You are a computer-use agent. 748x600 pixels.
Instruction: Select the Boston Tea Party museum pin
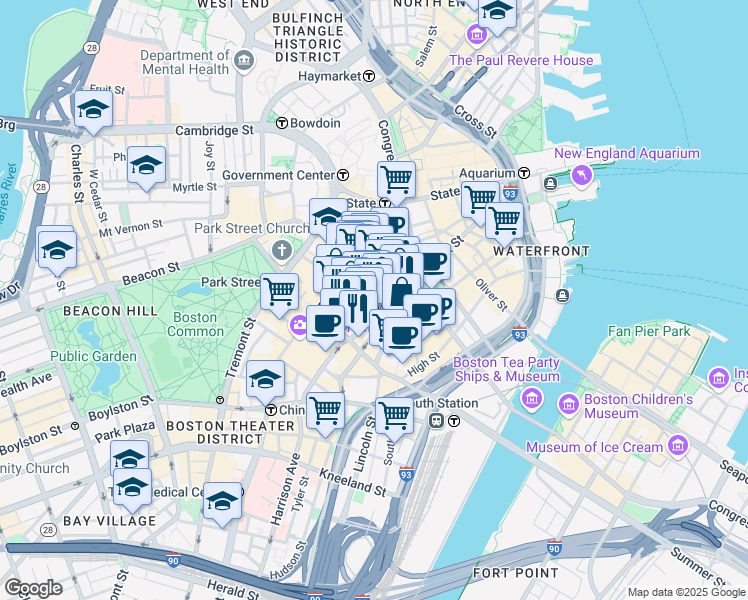click(531, 398)
